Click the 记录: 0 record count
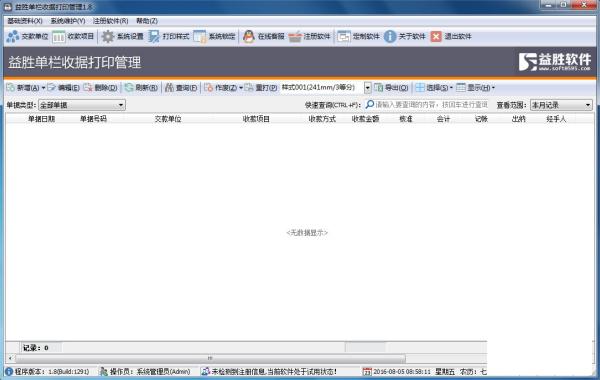This screenshot has width=600, height=380. (x=36, y=348)
